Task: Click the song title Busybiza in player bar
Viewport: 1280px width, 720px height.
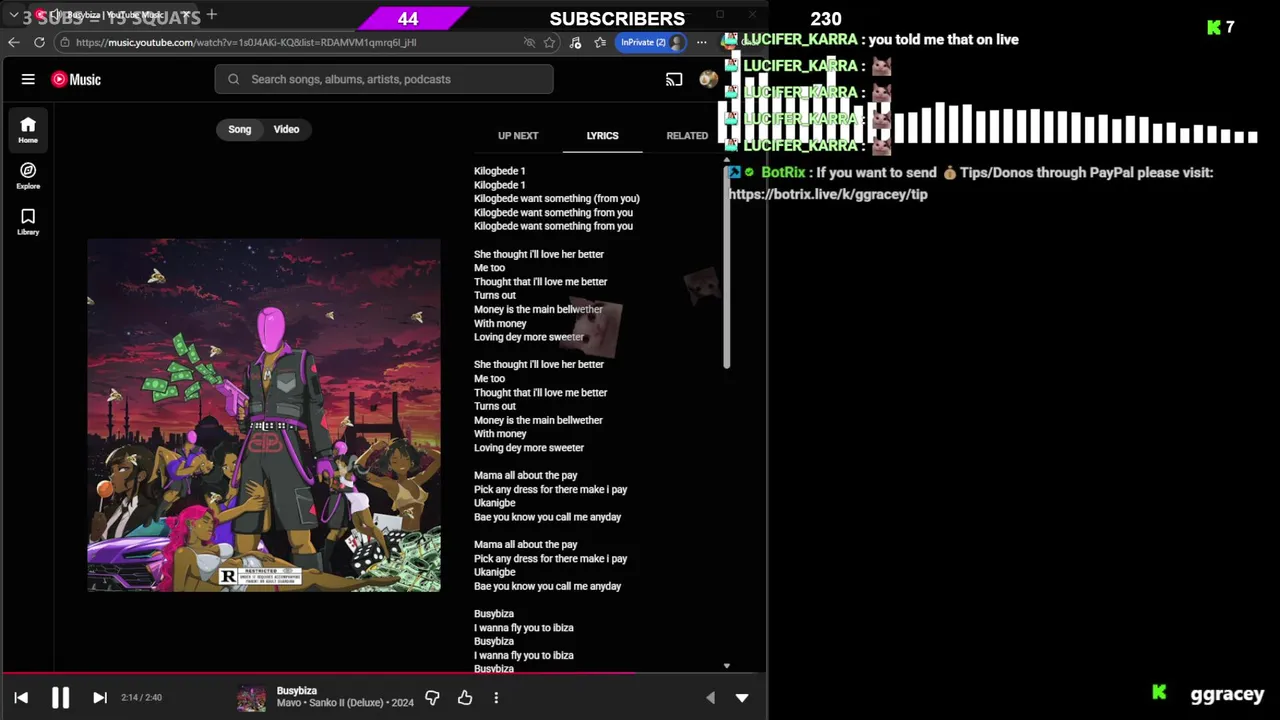Action: point(297,691)
